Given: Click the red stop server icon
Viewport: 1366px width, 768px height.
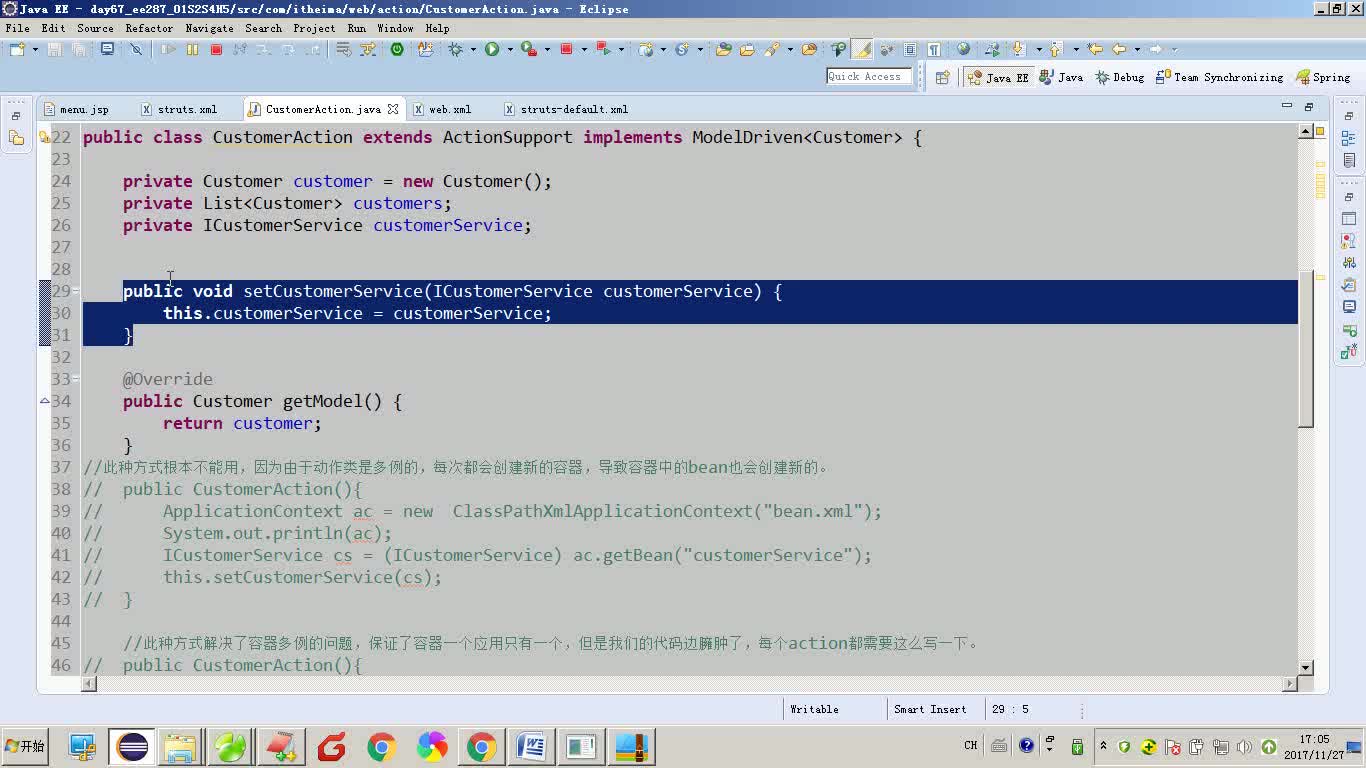Looking at the screenshot, I should pyautogui.click(x=566, y=49).
